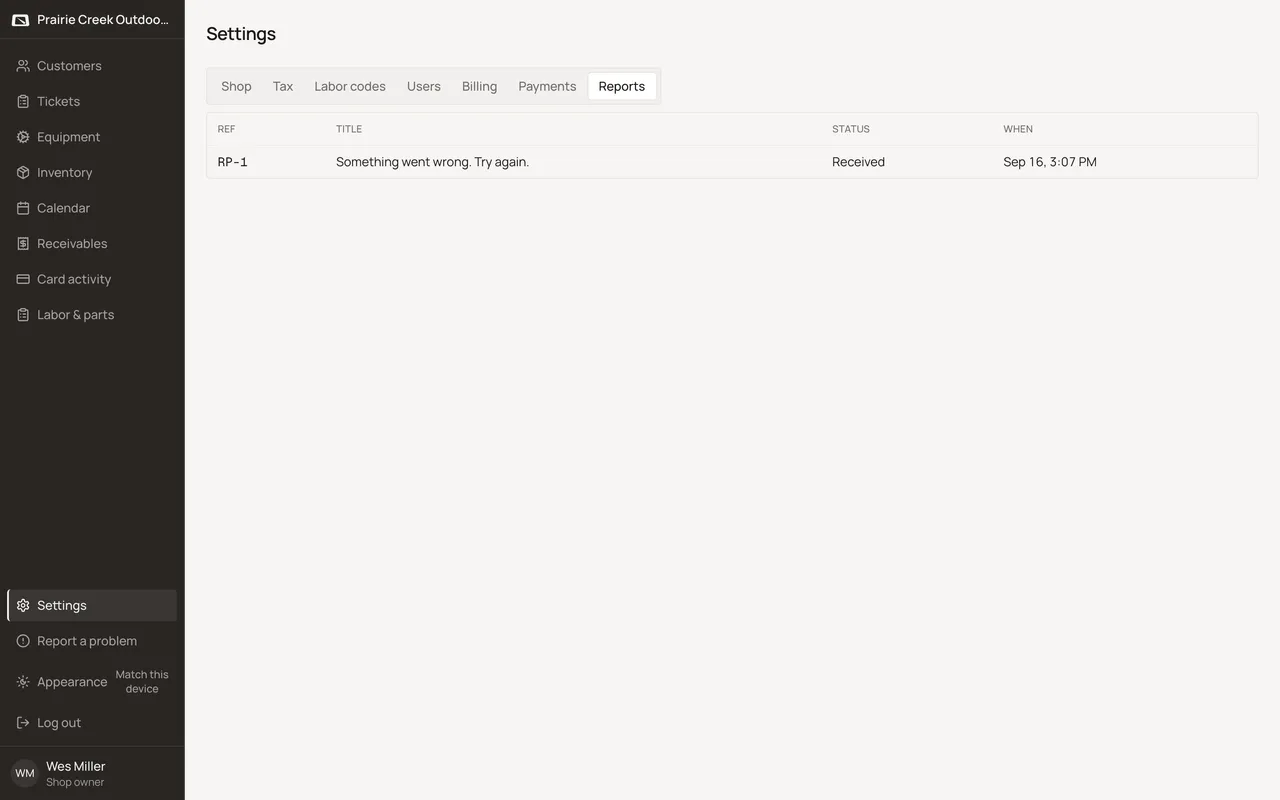This screenshot has width=1280, height=800.
Task: Click the Wes Miller profile name
Action: point(76,766)
